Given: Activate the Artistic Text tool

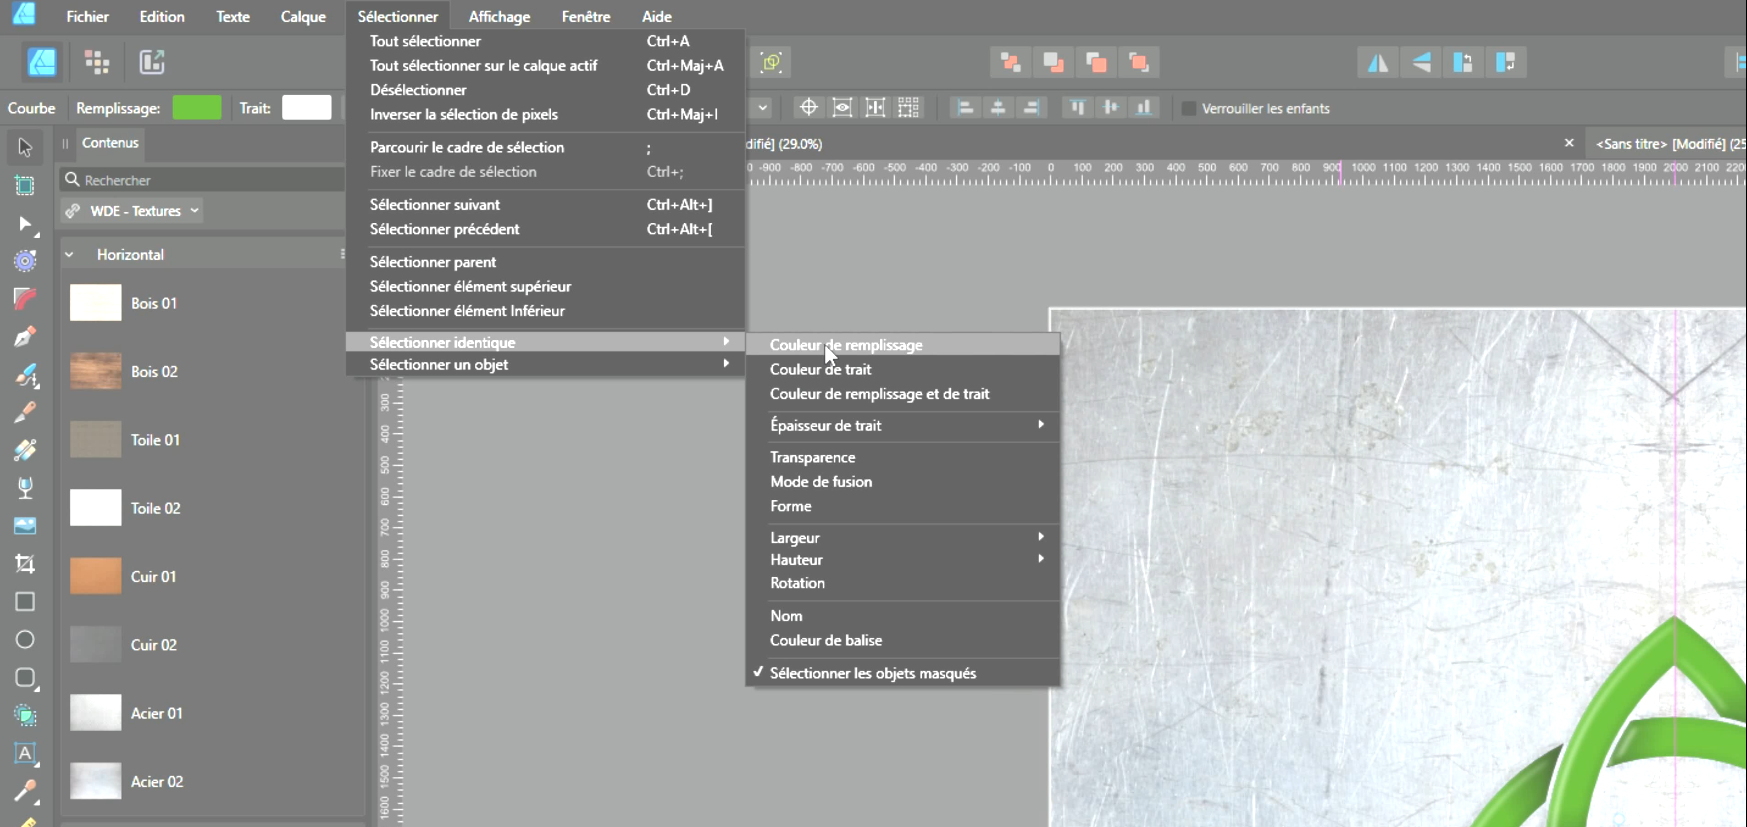Looking at the screenshot, I should click(25, 753).
